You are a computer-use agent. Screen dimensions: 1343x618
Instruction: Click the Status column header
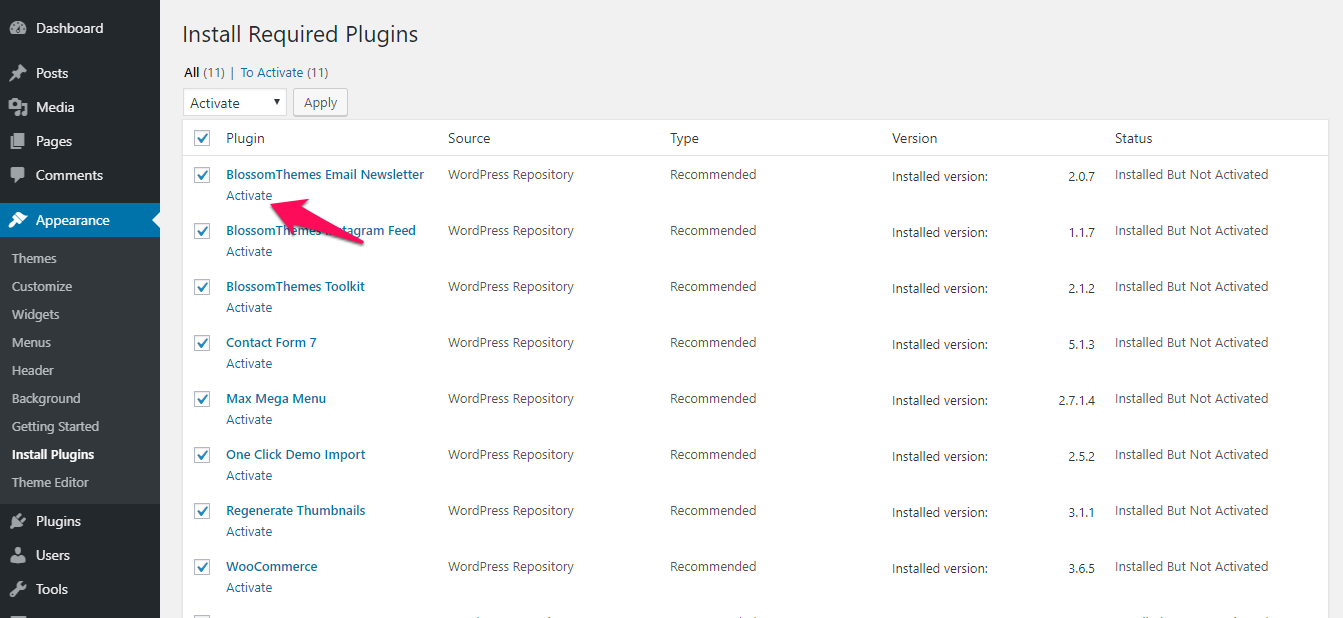click(x=1134, y=138)
